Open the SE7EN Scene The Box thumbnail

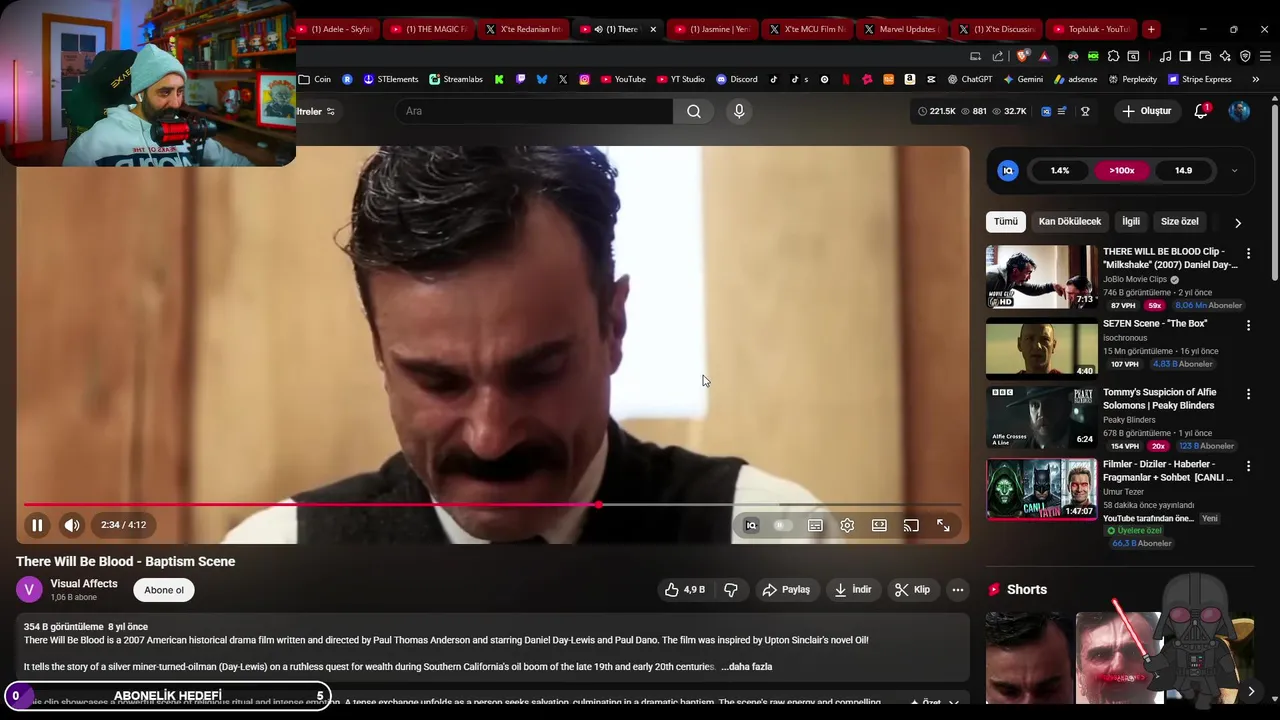(x=1041, y=349)
